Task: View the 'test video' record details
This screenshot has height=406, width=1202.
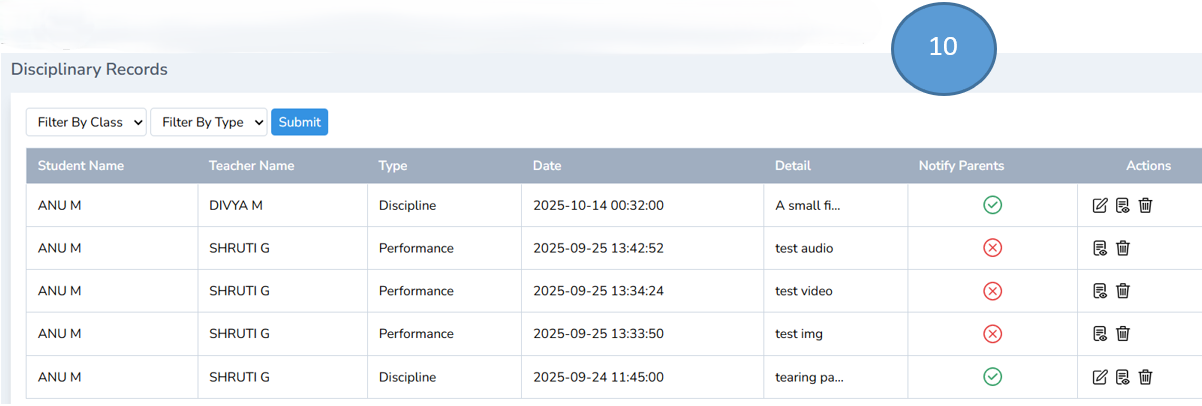Action: (1100, 291)
